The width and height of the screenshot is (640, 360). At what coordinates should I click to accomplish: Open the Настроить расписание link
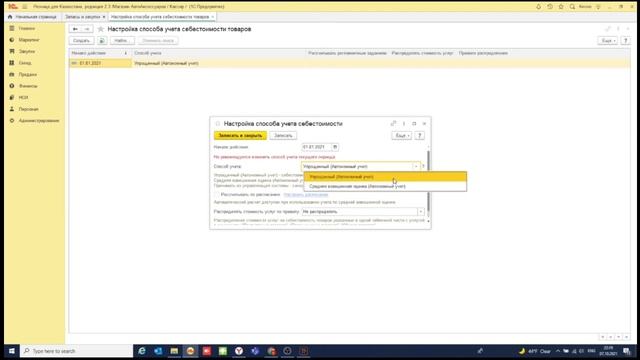tap(306, 195)
